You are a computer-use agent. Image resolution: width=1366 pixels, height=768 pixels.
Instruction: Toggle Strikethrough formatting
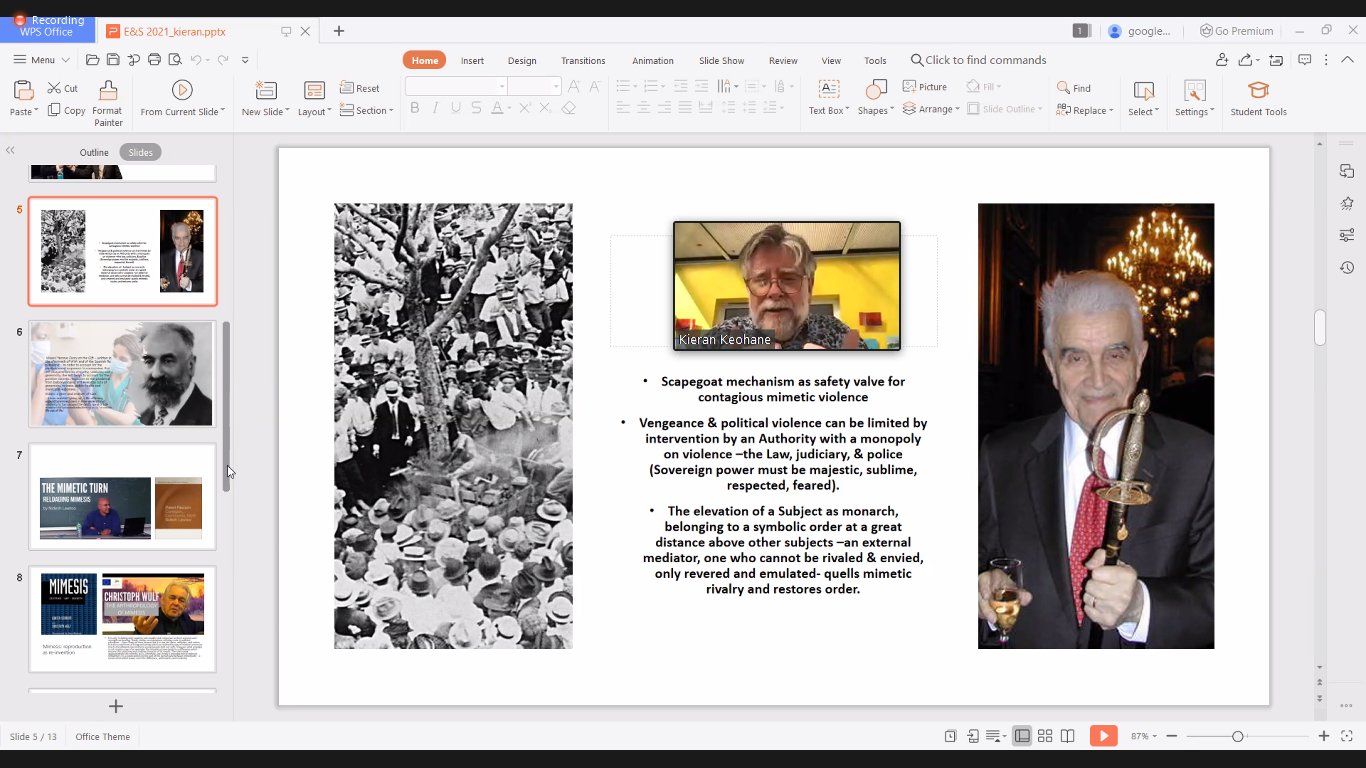click(476, 108)
